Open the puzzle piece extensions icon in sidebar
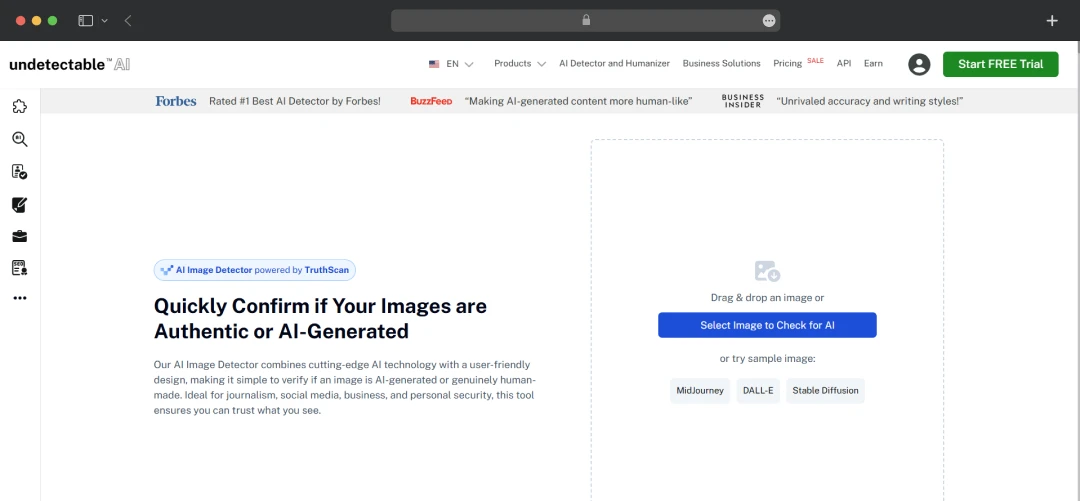Screen dimensions: 1080x501 [x=20, y=106]
